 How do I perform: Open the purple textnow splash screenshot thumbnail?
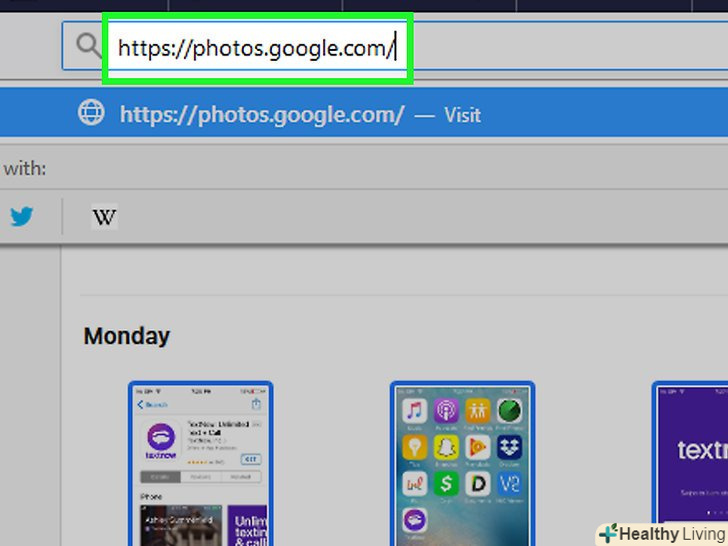pyautogui.click(x=690, y=463)
